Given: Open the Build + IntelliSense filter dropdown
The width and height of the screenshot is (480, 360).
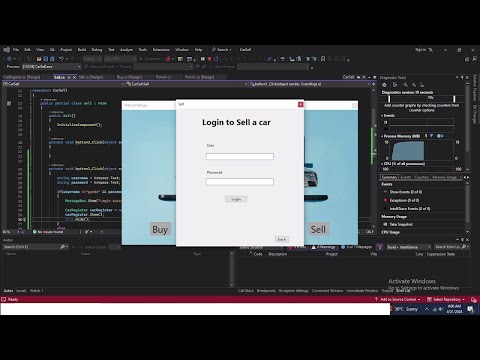Looking at the screenshot, I should click(x=409, y=247).
